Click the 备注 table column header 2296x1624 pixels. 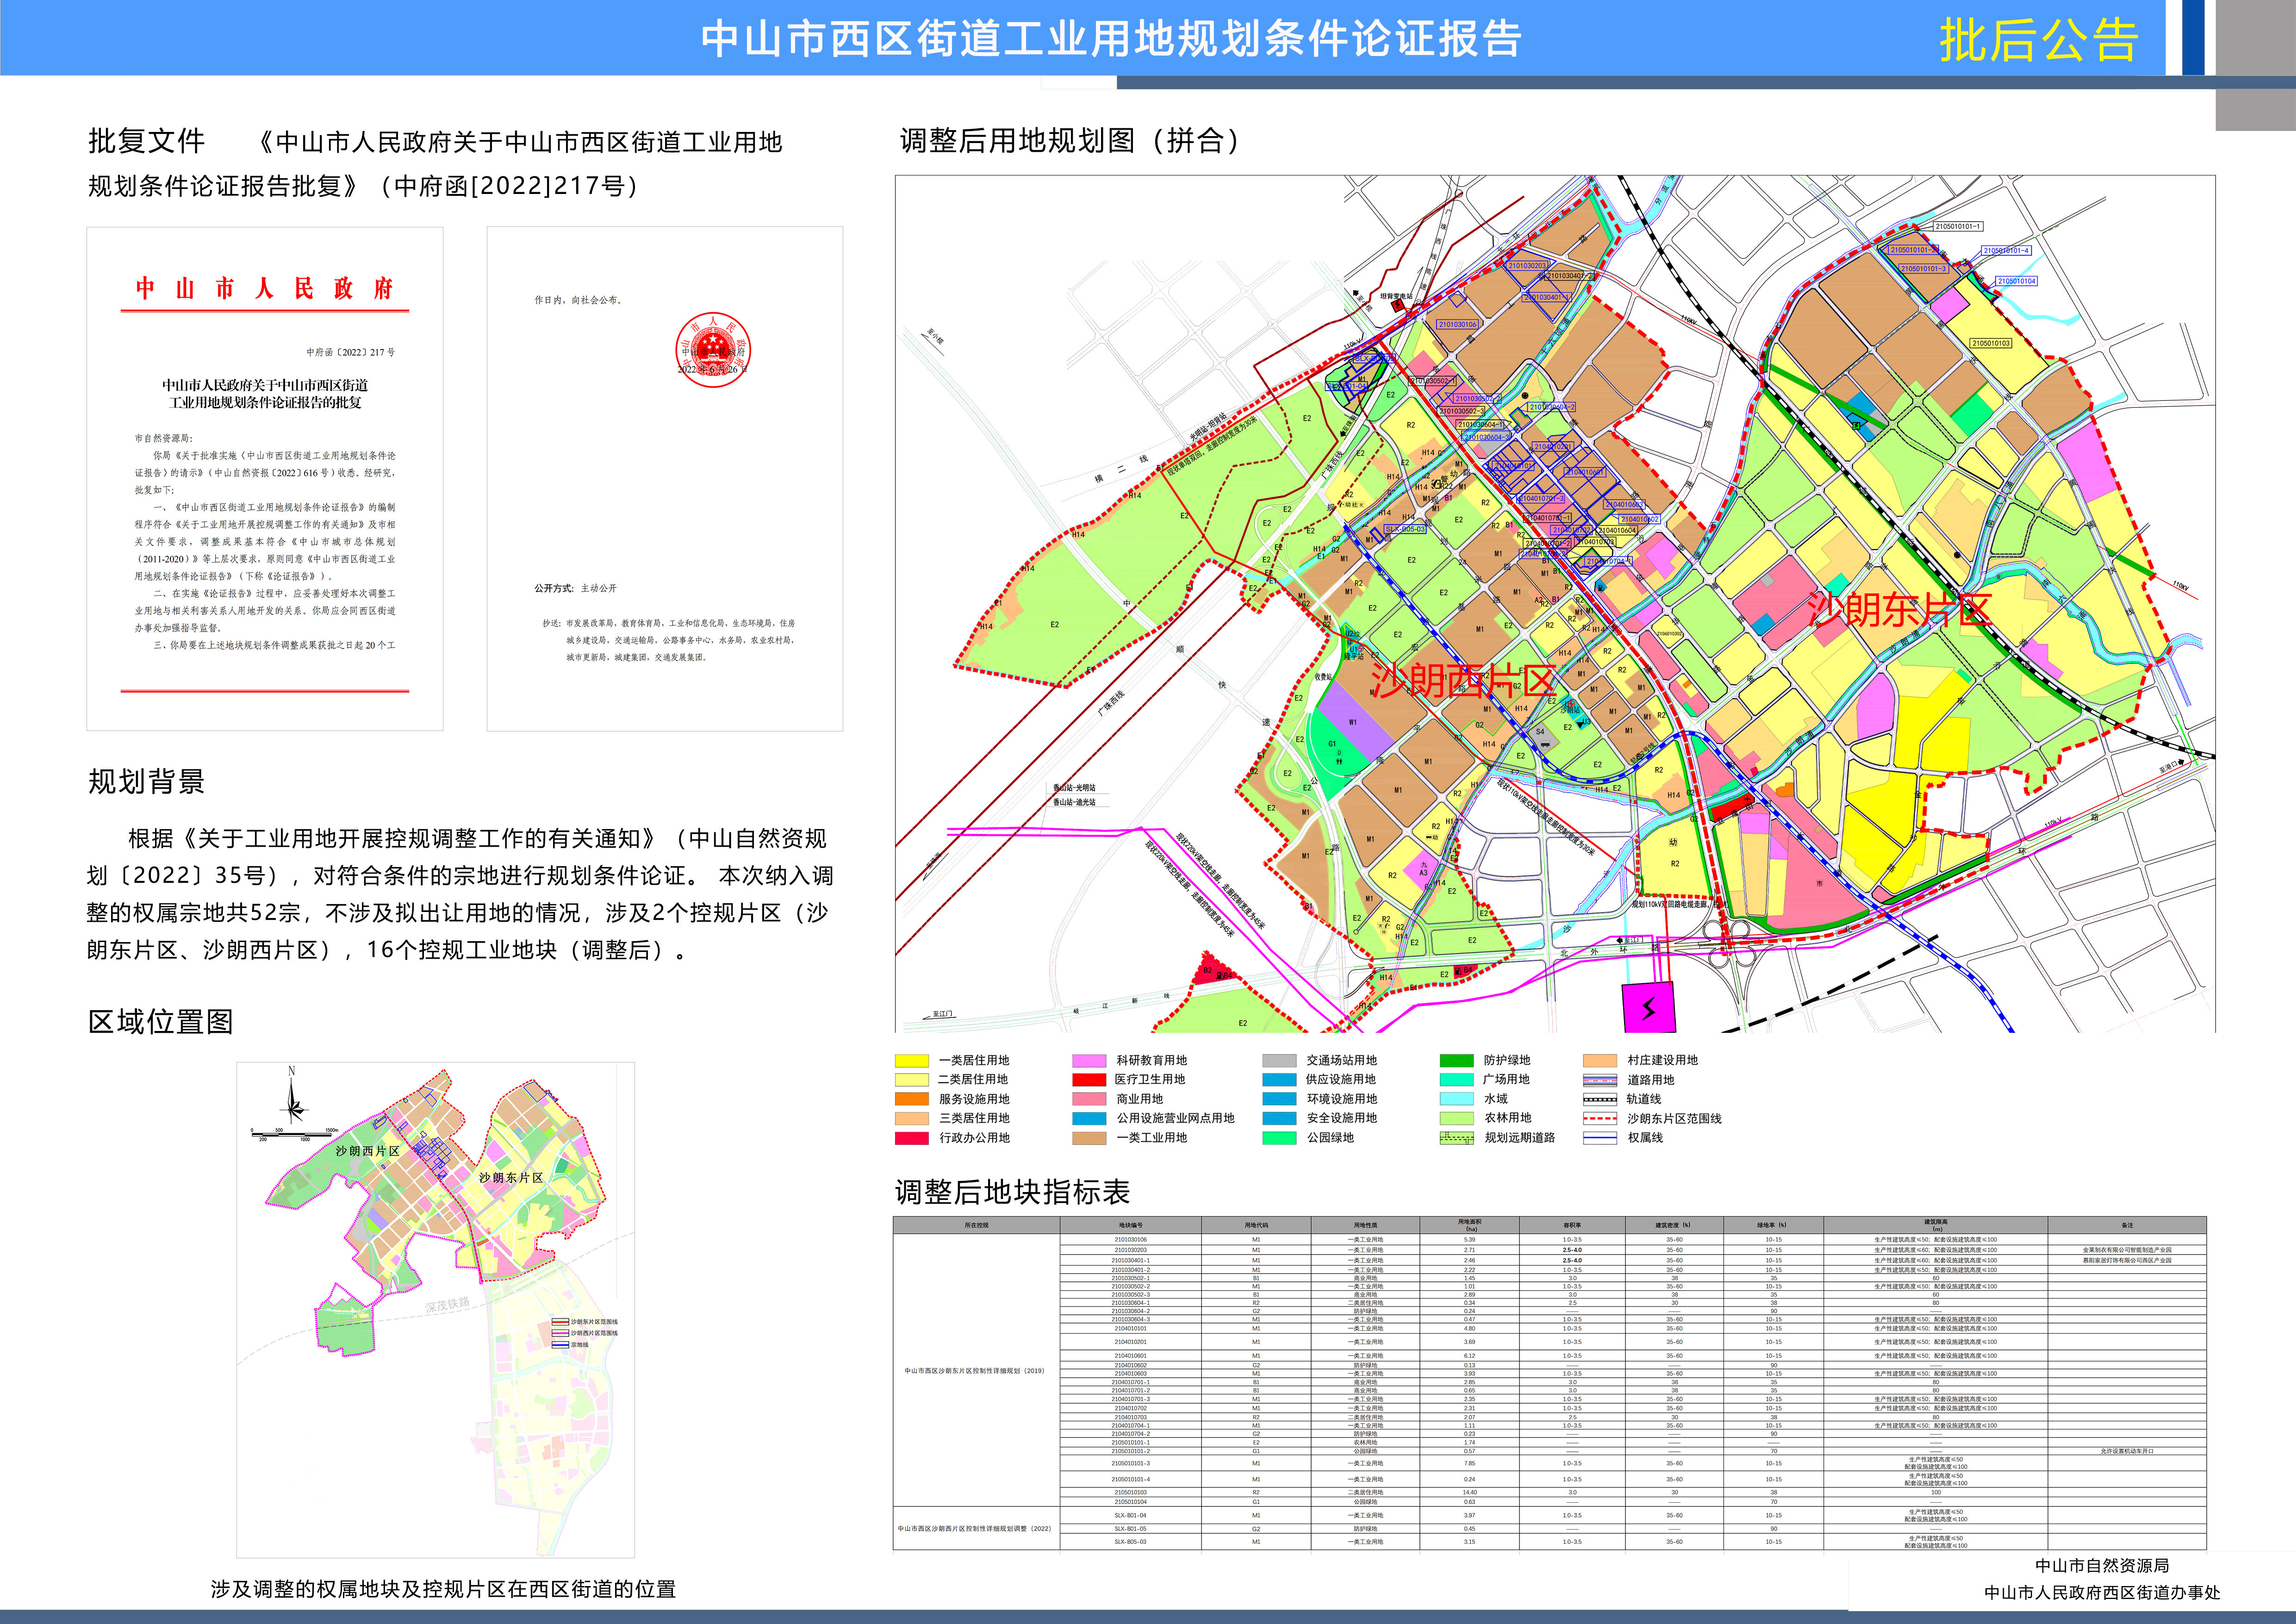pos(2127,1225)
